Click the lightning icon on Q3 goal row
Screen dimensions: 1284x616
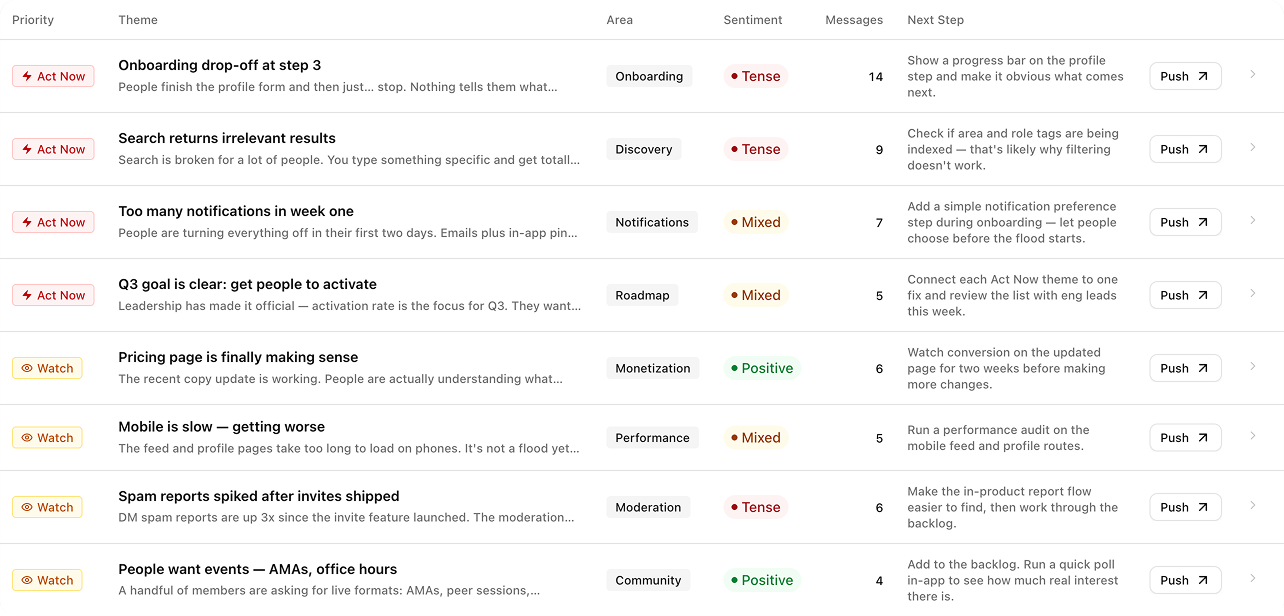[27, 295]
